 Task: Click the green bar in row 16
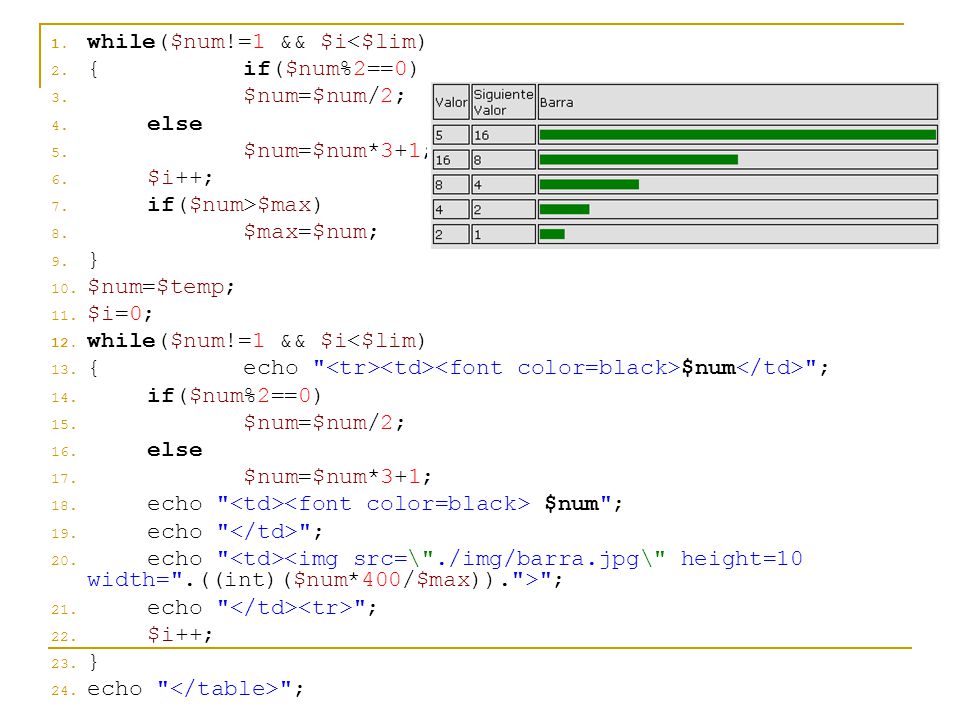(639, 160)
